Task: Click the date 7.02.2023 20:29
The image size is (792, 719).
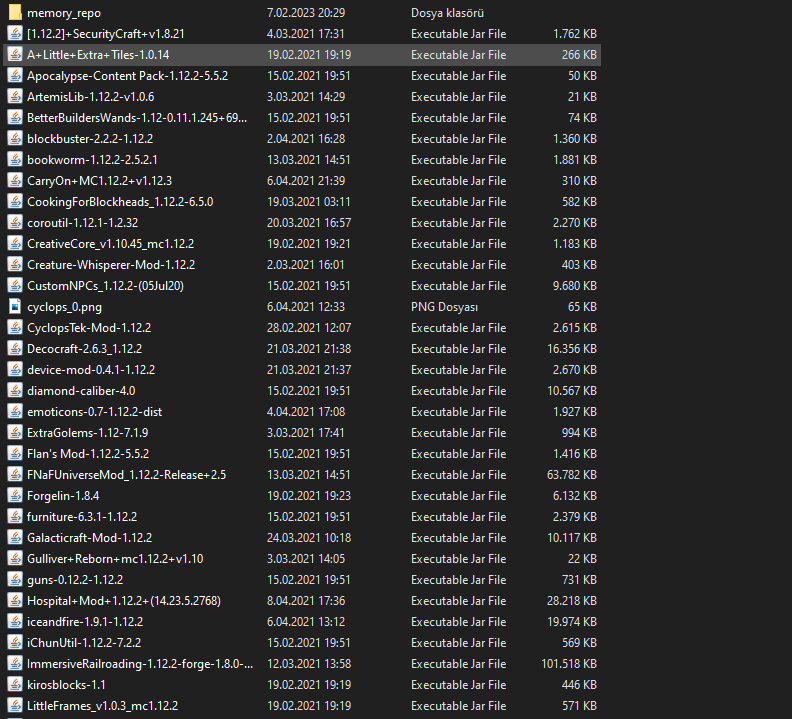Action: (x=306, y=13)
